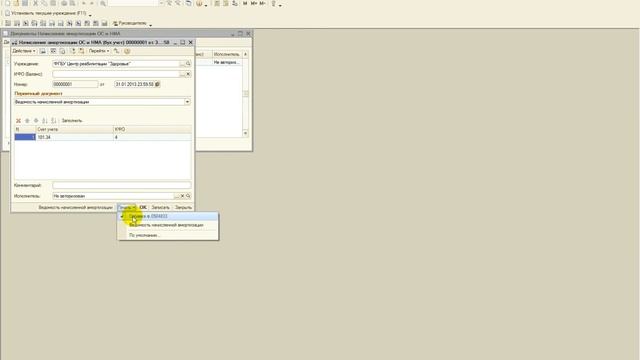The height and width of the screenshot is (360, 640).
Task: Select the table cell with account 101.34
Action: point(74,137)
